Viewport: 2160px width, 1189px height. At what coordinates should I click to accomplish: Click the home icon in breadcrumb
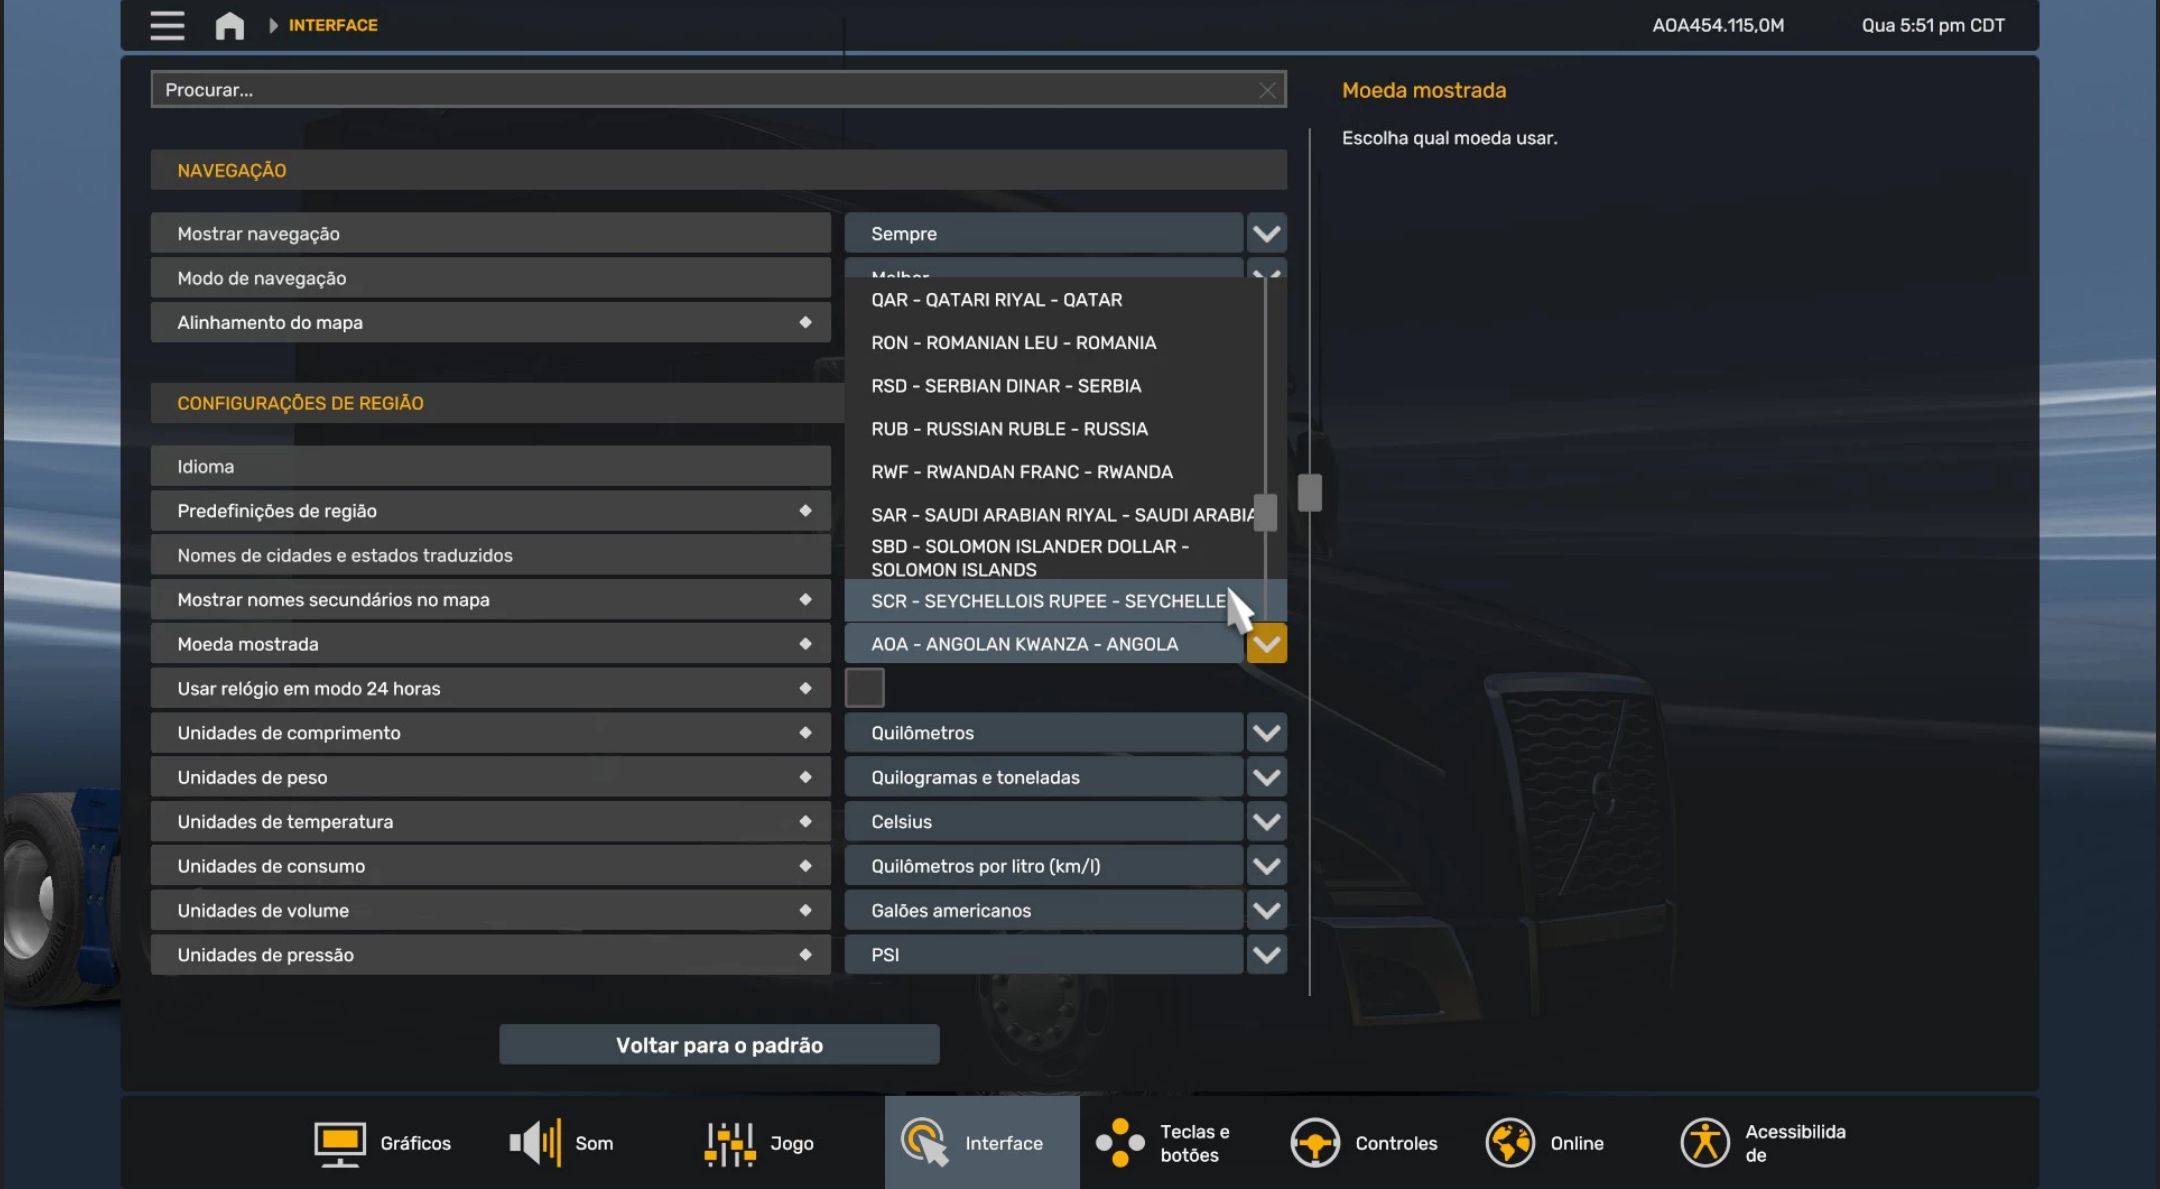230,25
